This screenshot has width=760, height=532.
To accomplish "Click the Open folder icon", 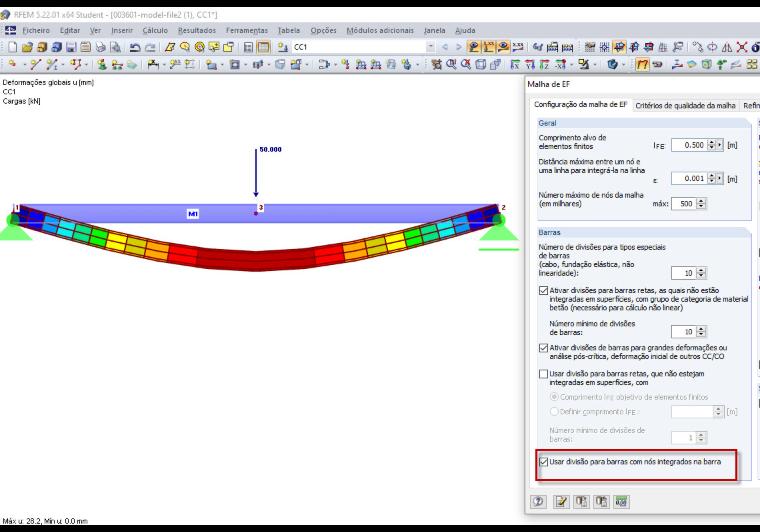I will pyautogui.click(x=27, y=47).
